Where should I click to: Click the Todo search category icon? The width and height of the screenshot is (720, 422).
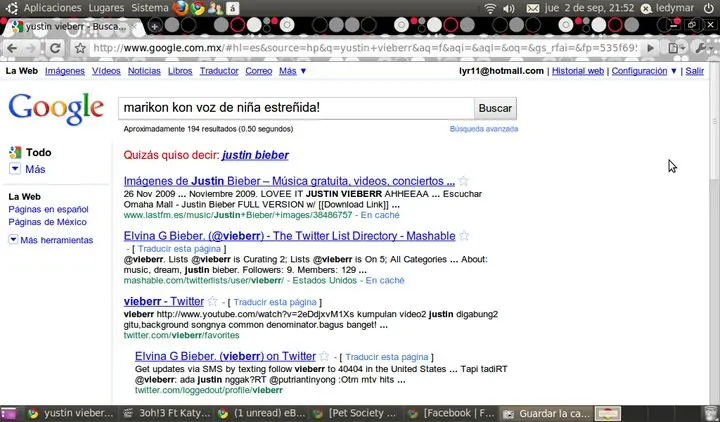[x=15, y=152]
